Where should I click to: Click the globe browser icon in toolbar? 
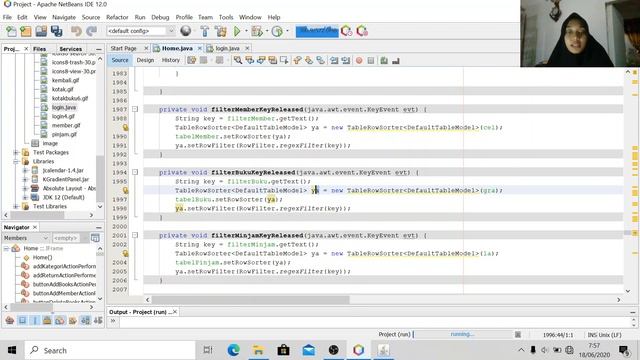tap(186, 31)
